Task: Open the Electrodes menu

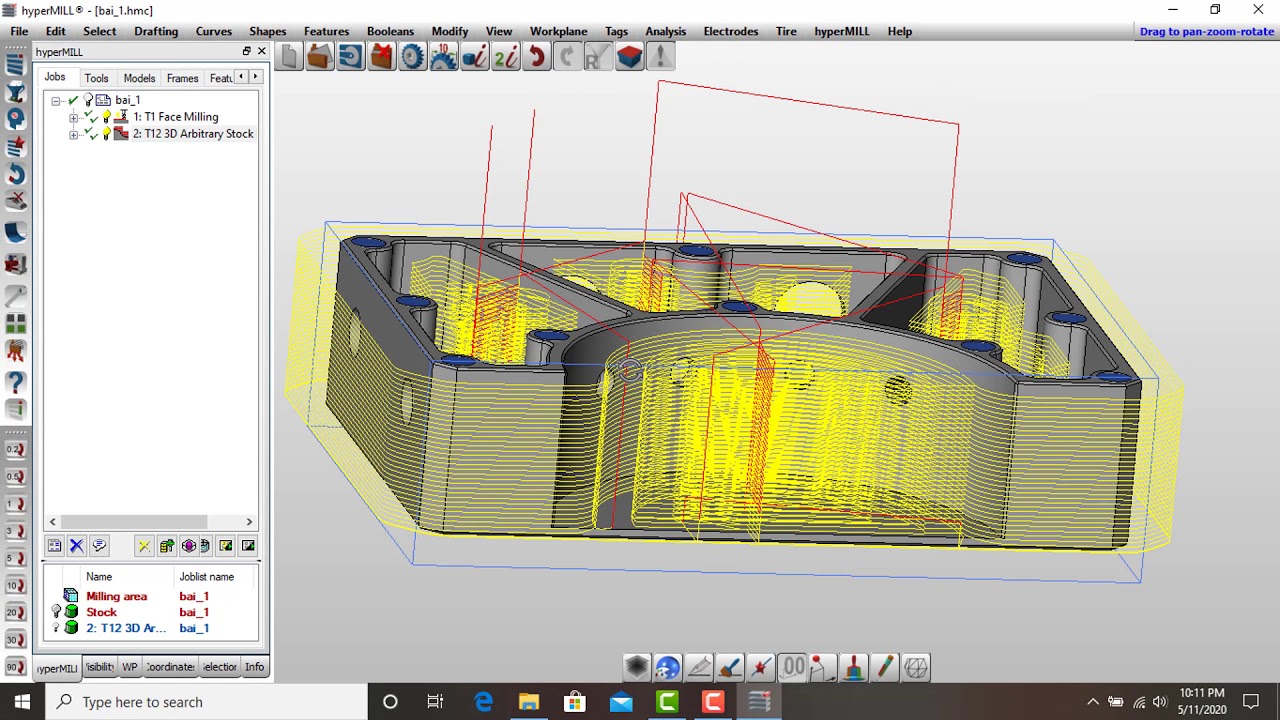Action: coord(730,31)
